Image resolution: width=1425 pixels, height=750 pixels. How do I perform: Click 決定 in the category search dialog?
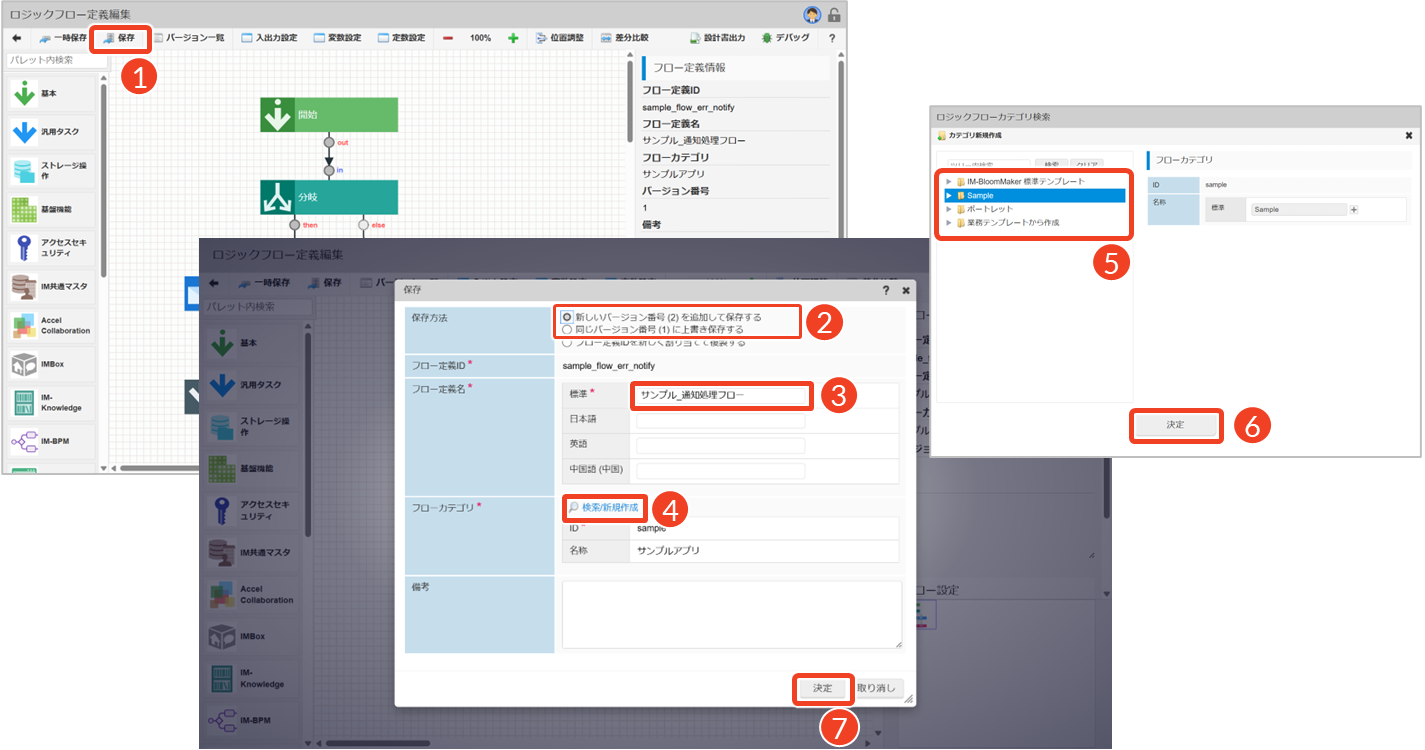[1175, 425]
